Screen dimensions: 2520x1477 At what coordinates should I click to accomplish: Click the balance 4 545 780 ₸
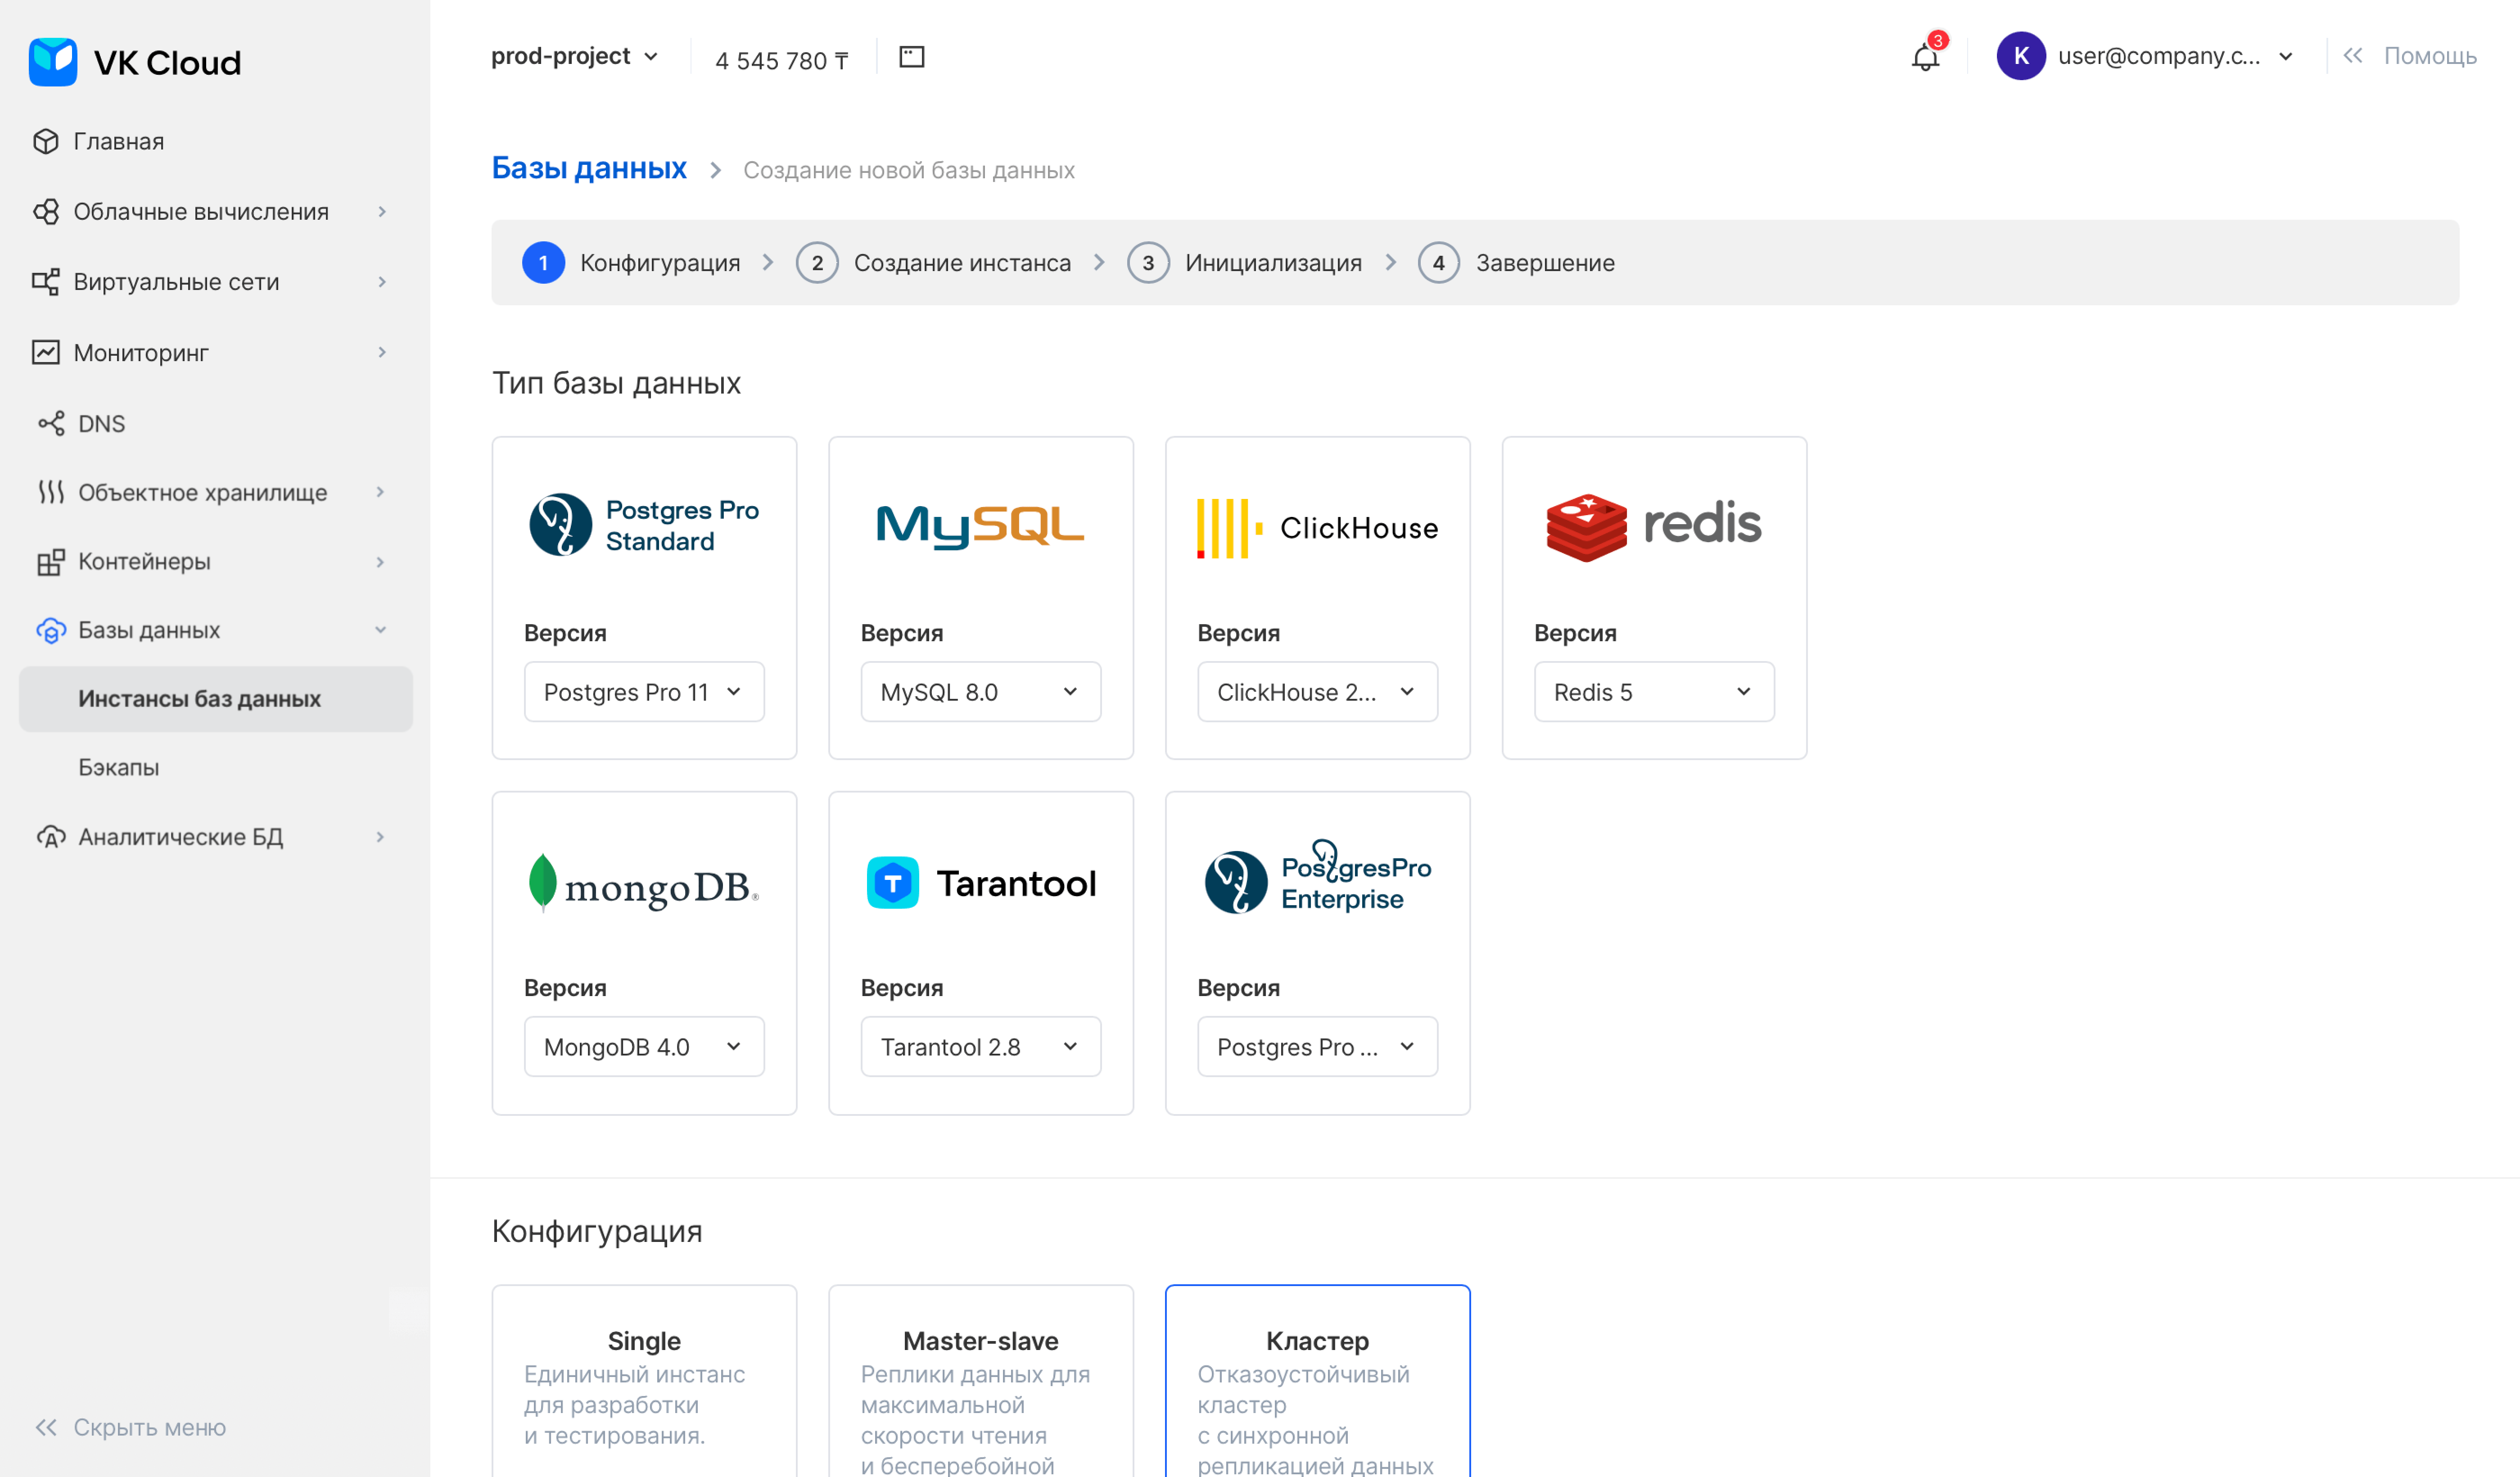click(782, 60)
